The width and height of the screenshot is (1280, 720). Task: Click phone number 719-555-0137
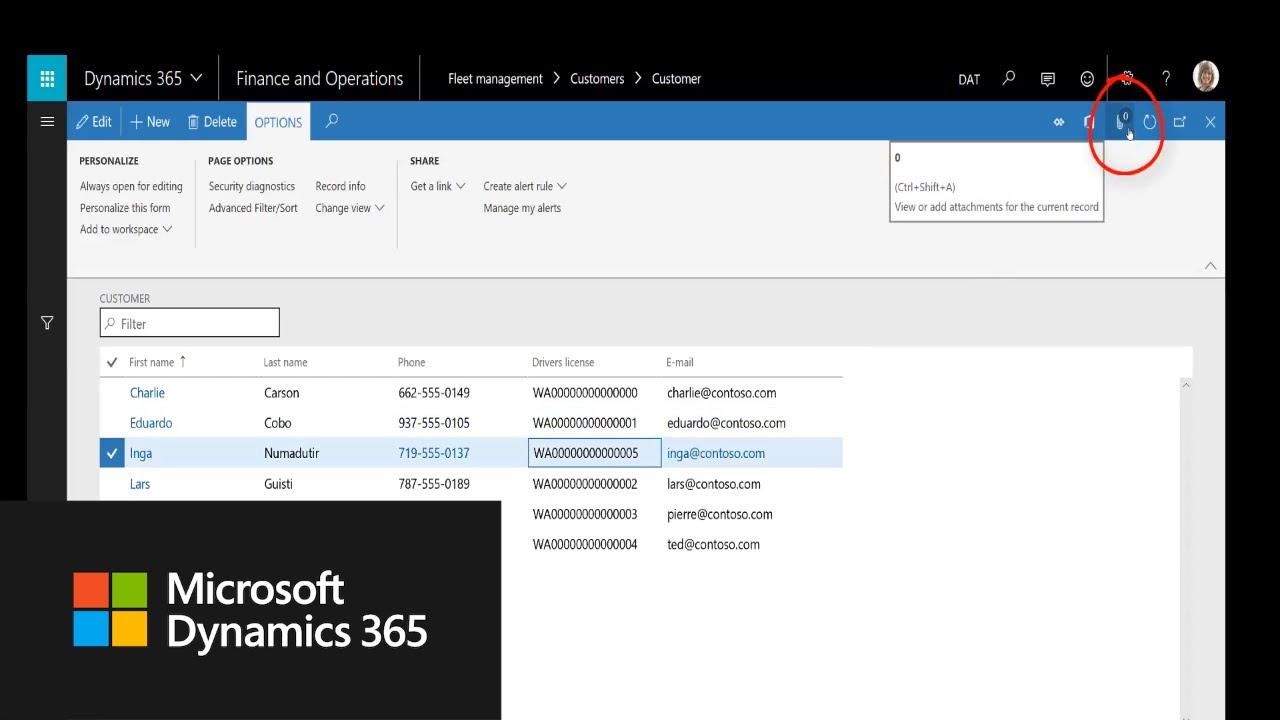[434, 453]
